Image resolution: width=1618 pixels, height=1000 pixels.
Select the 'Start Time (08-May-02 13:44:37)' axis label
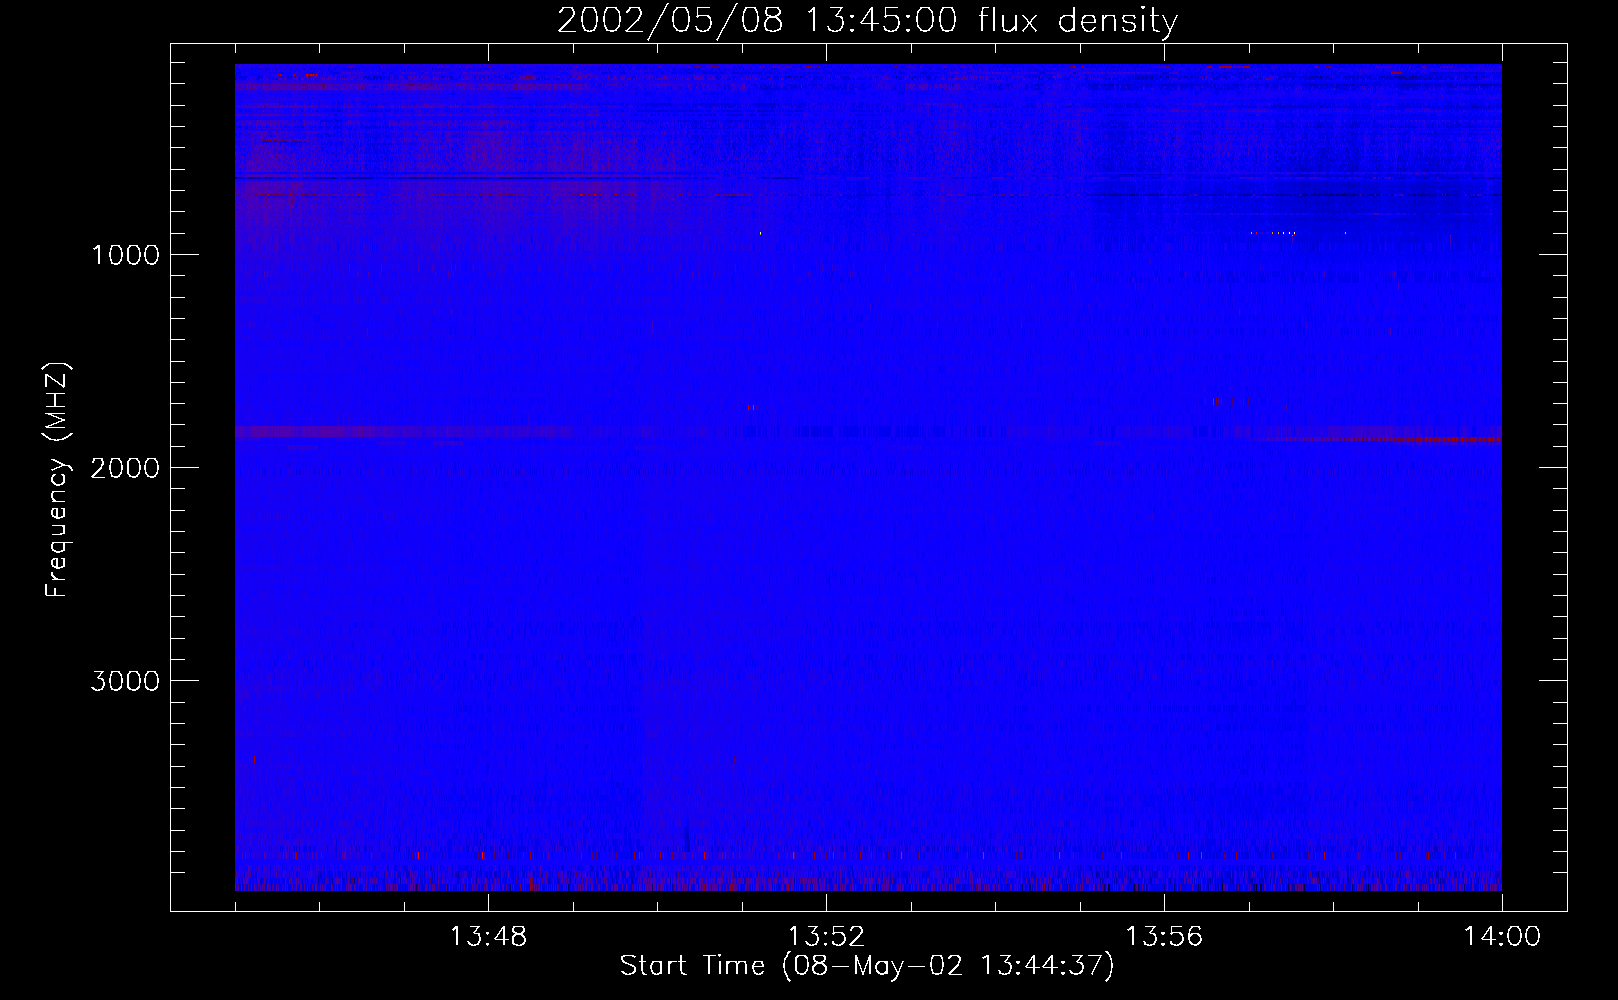coord(867,966)
